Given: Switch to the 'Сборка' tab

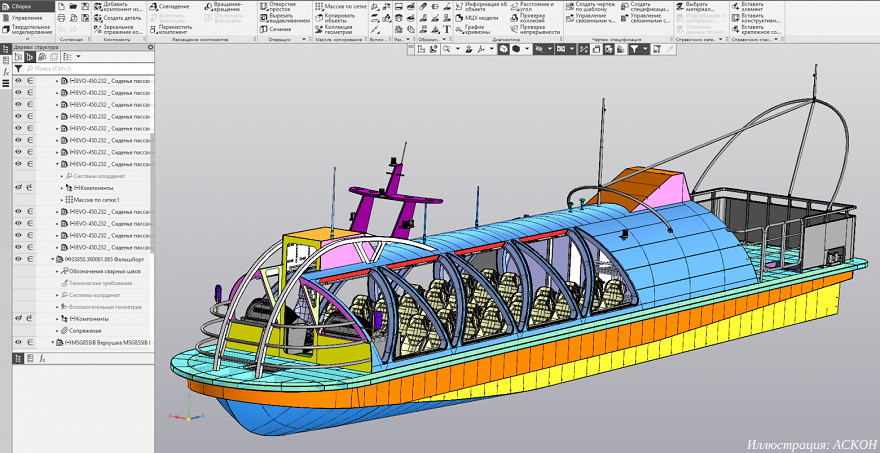Looking at the screenshot, I should coord(21,6).
